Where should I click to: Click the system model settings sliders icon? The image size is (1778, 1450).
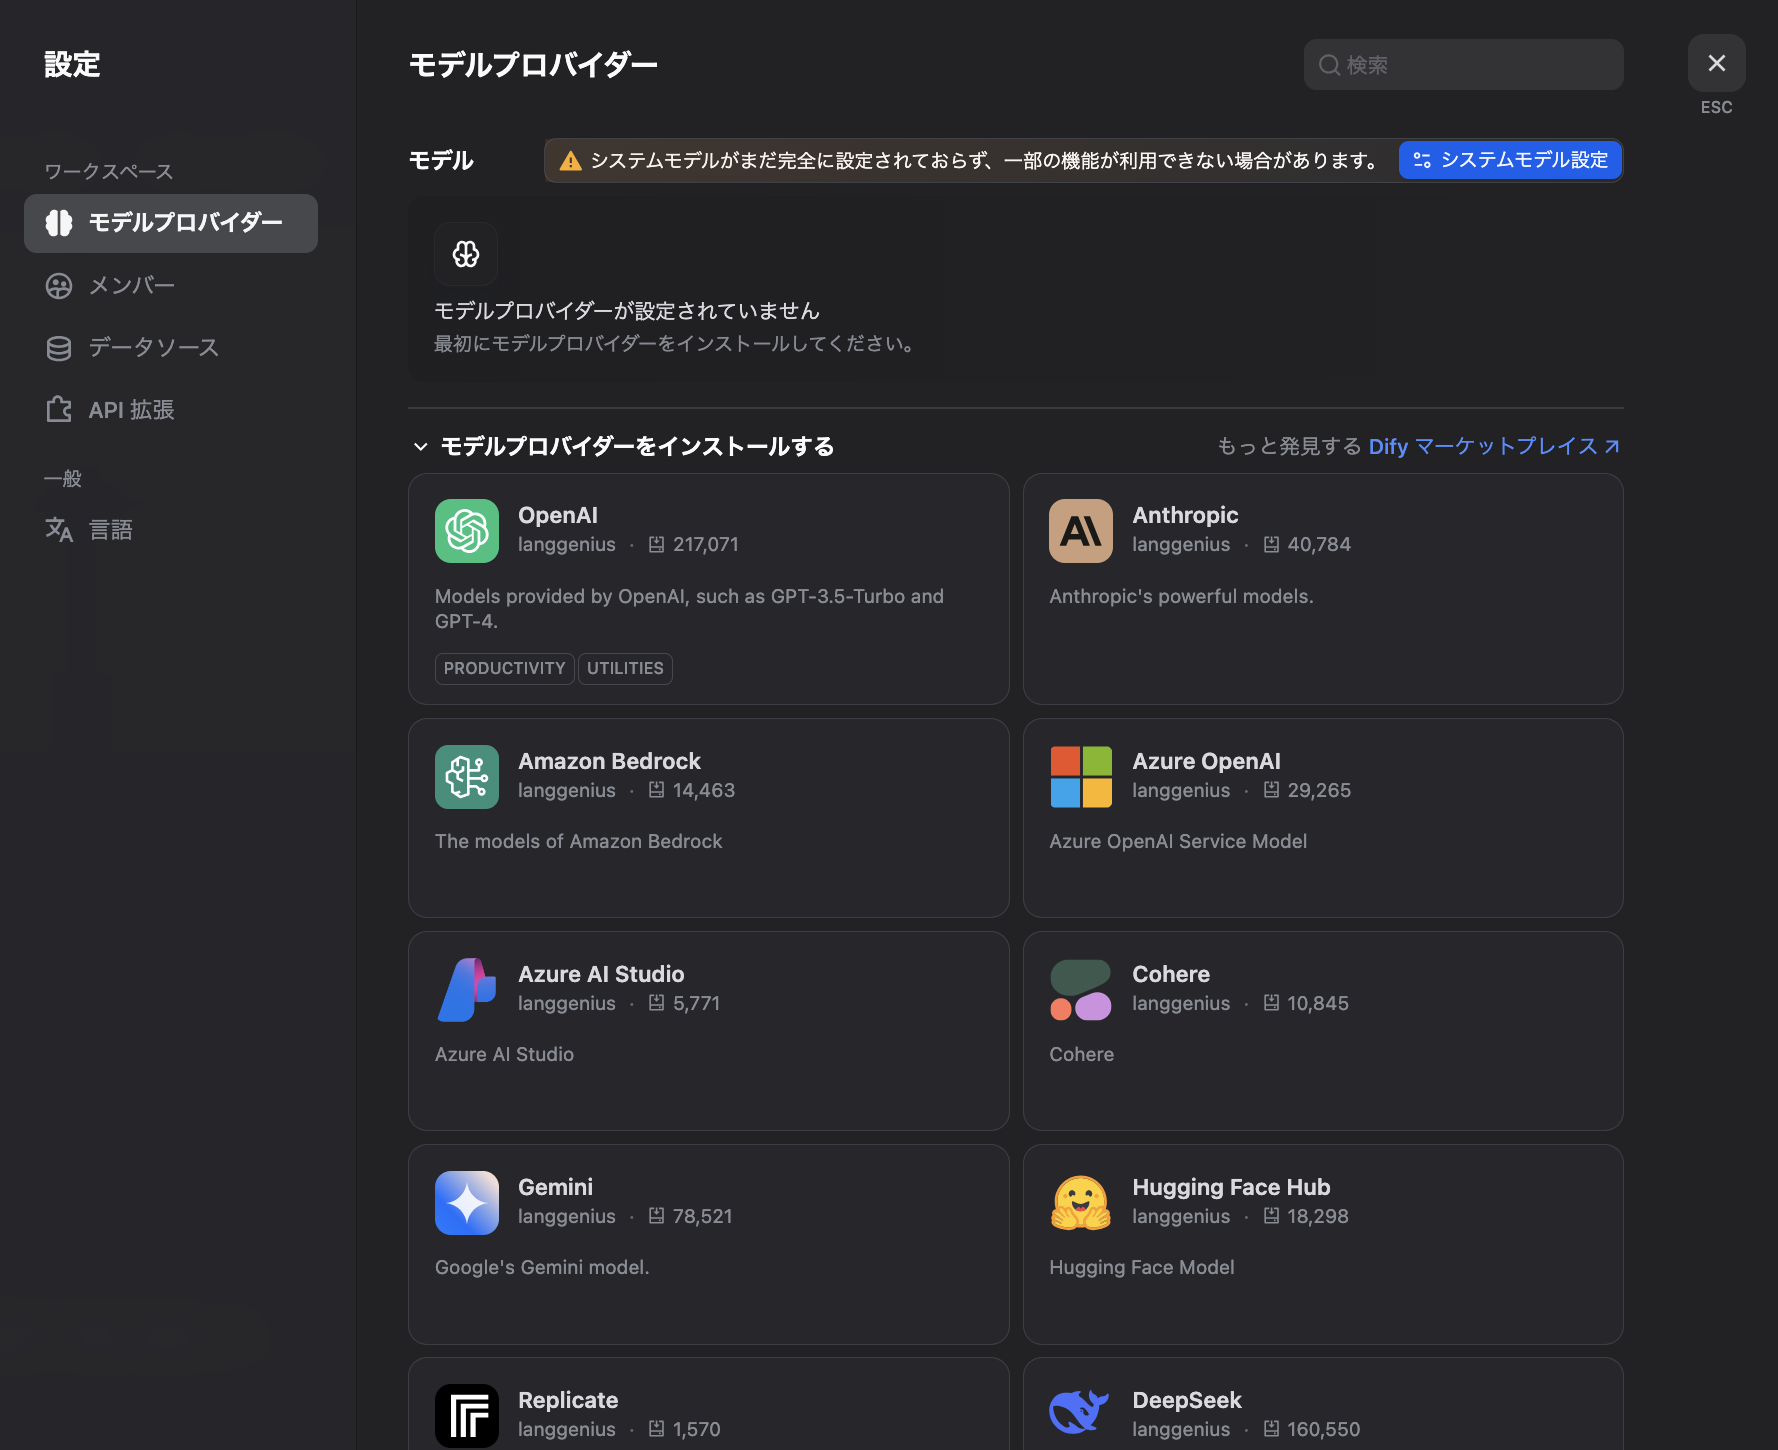click(1422, 160)
